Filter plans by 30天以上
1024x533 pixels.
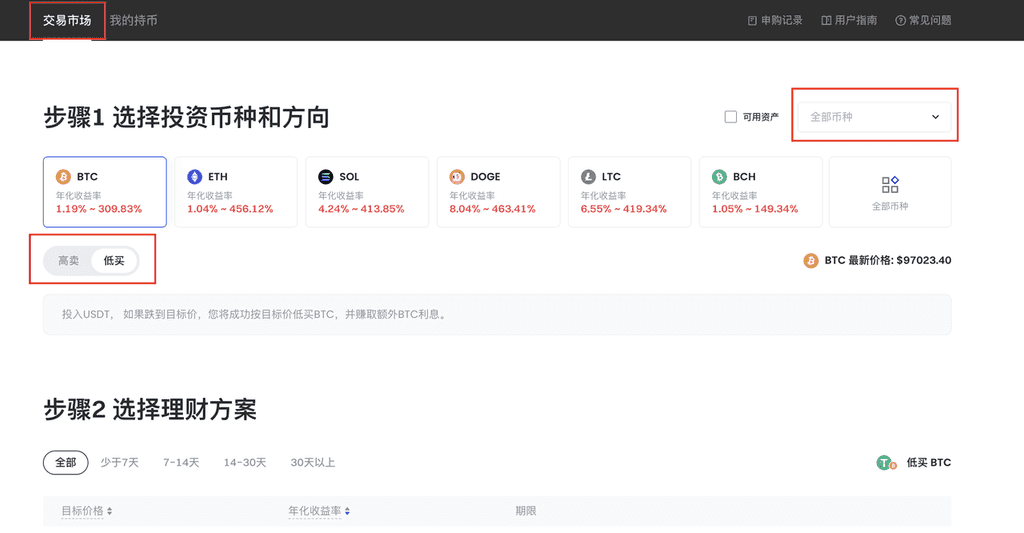pyautogui.click(x=312, y=462)
